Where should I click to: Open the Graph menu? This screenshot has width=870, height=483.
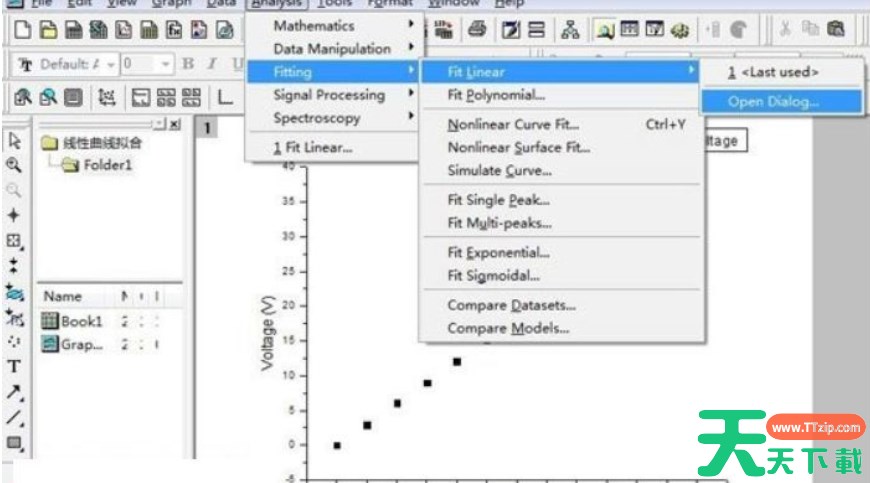tap(171, 3)
